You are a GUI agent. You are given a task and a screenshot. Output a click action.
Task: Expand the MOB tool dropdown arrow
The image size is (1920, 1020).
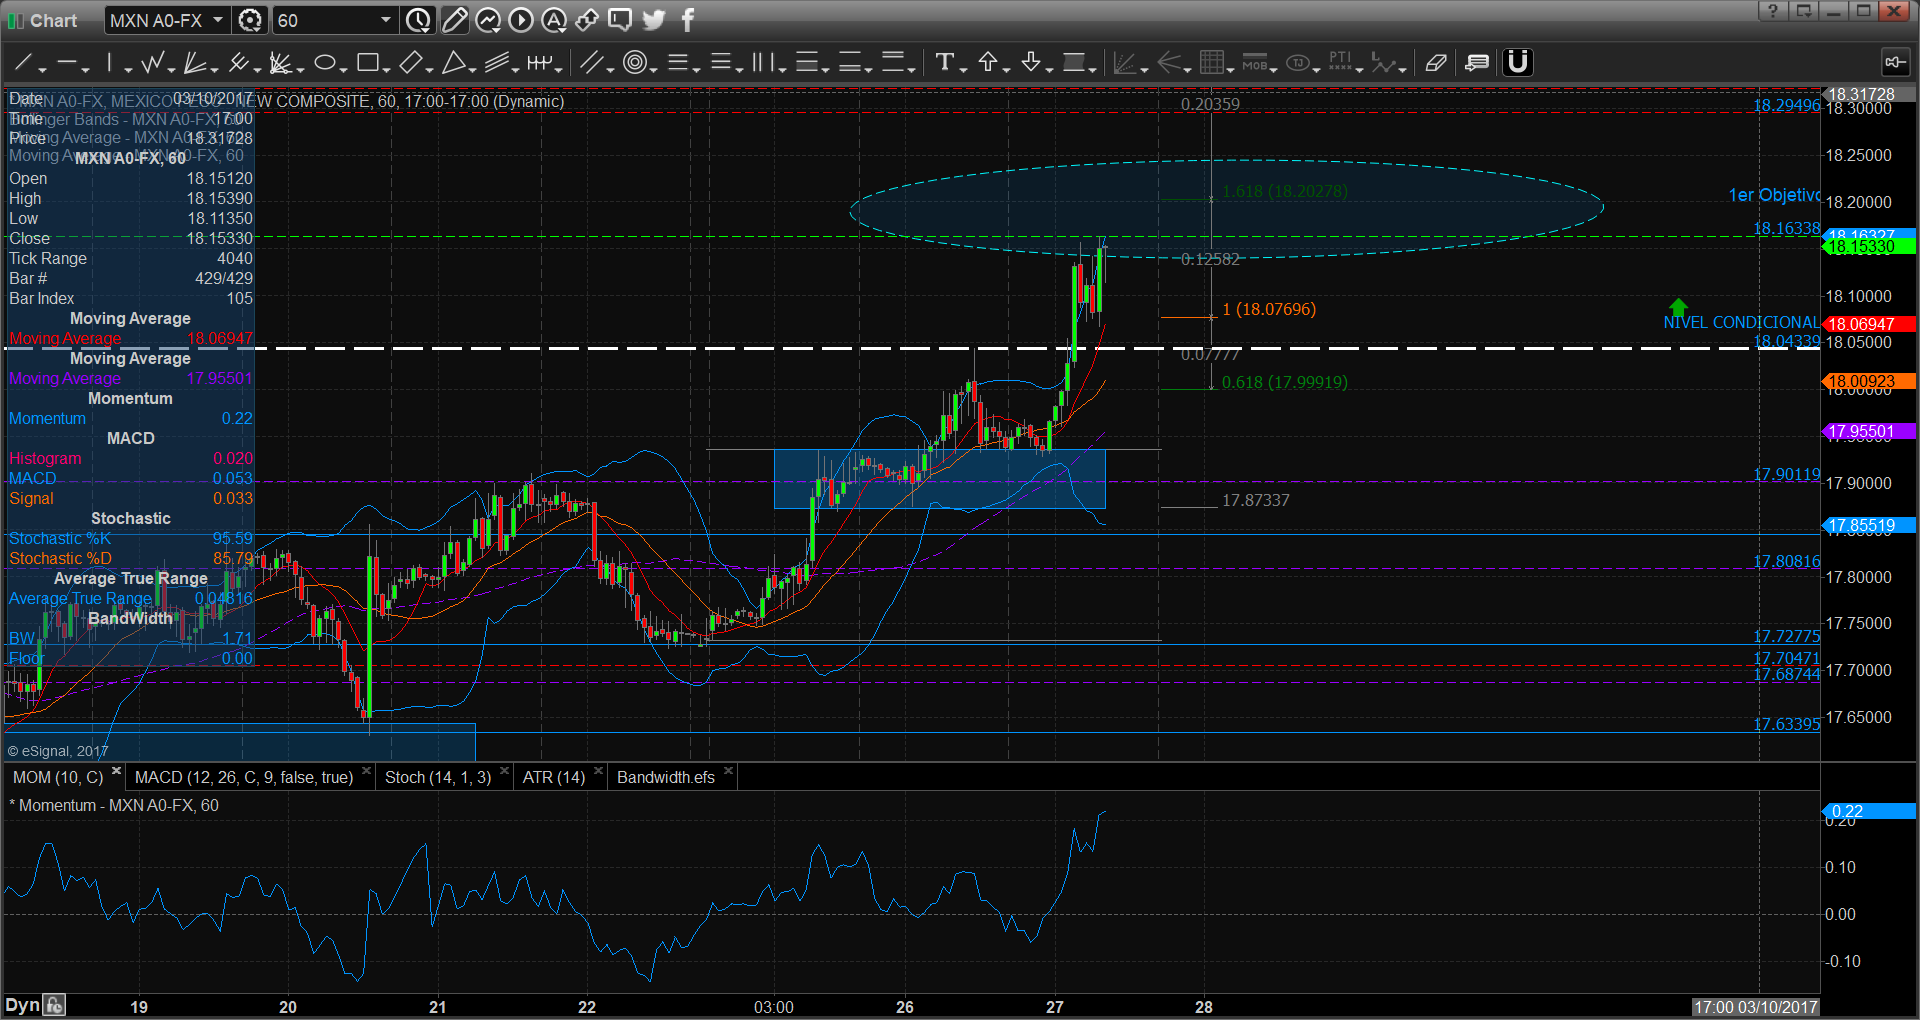point(1274,69)
